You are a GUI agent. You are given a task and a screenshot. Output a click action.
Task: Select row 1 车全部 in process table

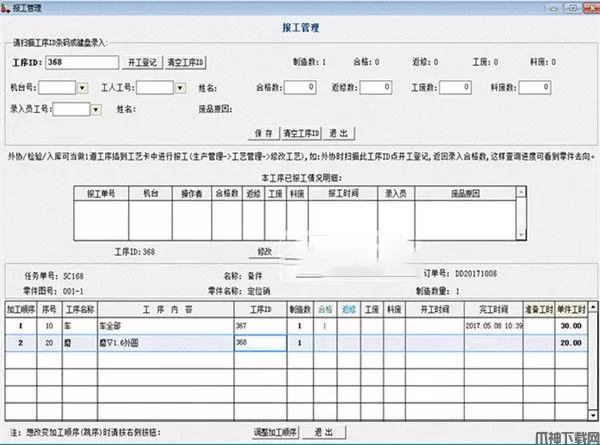click(150, 326)
